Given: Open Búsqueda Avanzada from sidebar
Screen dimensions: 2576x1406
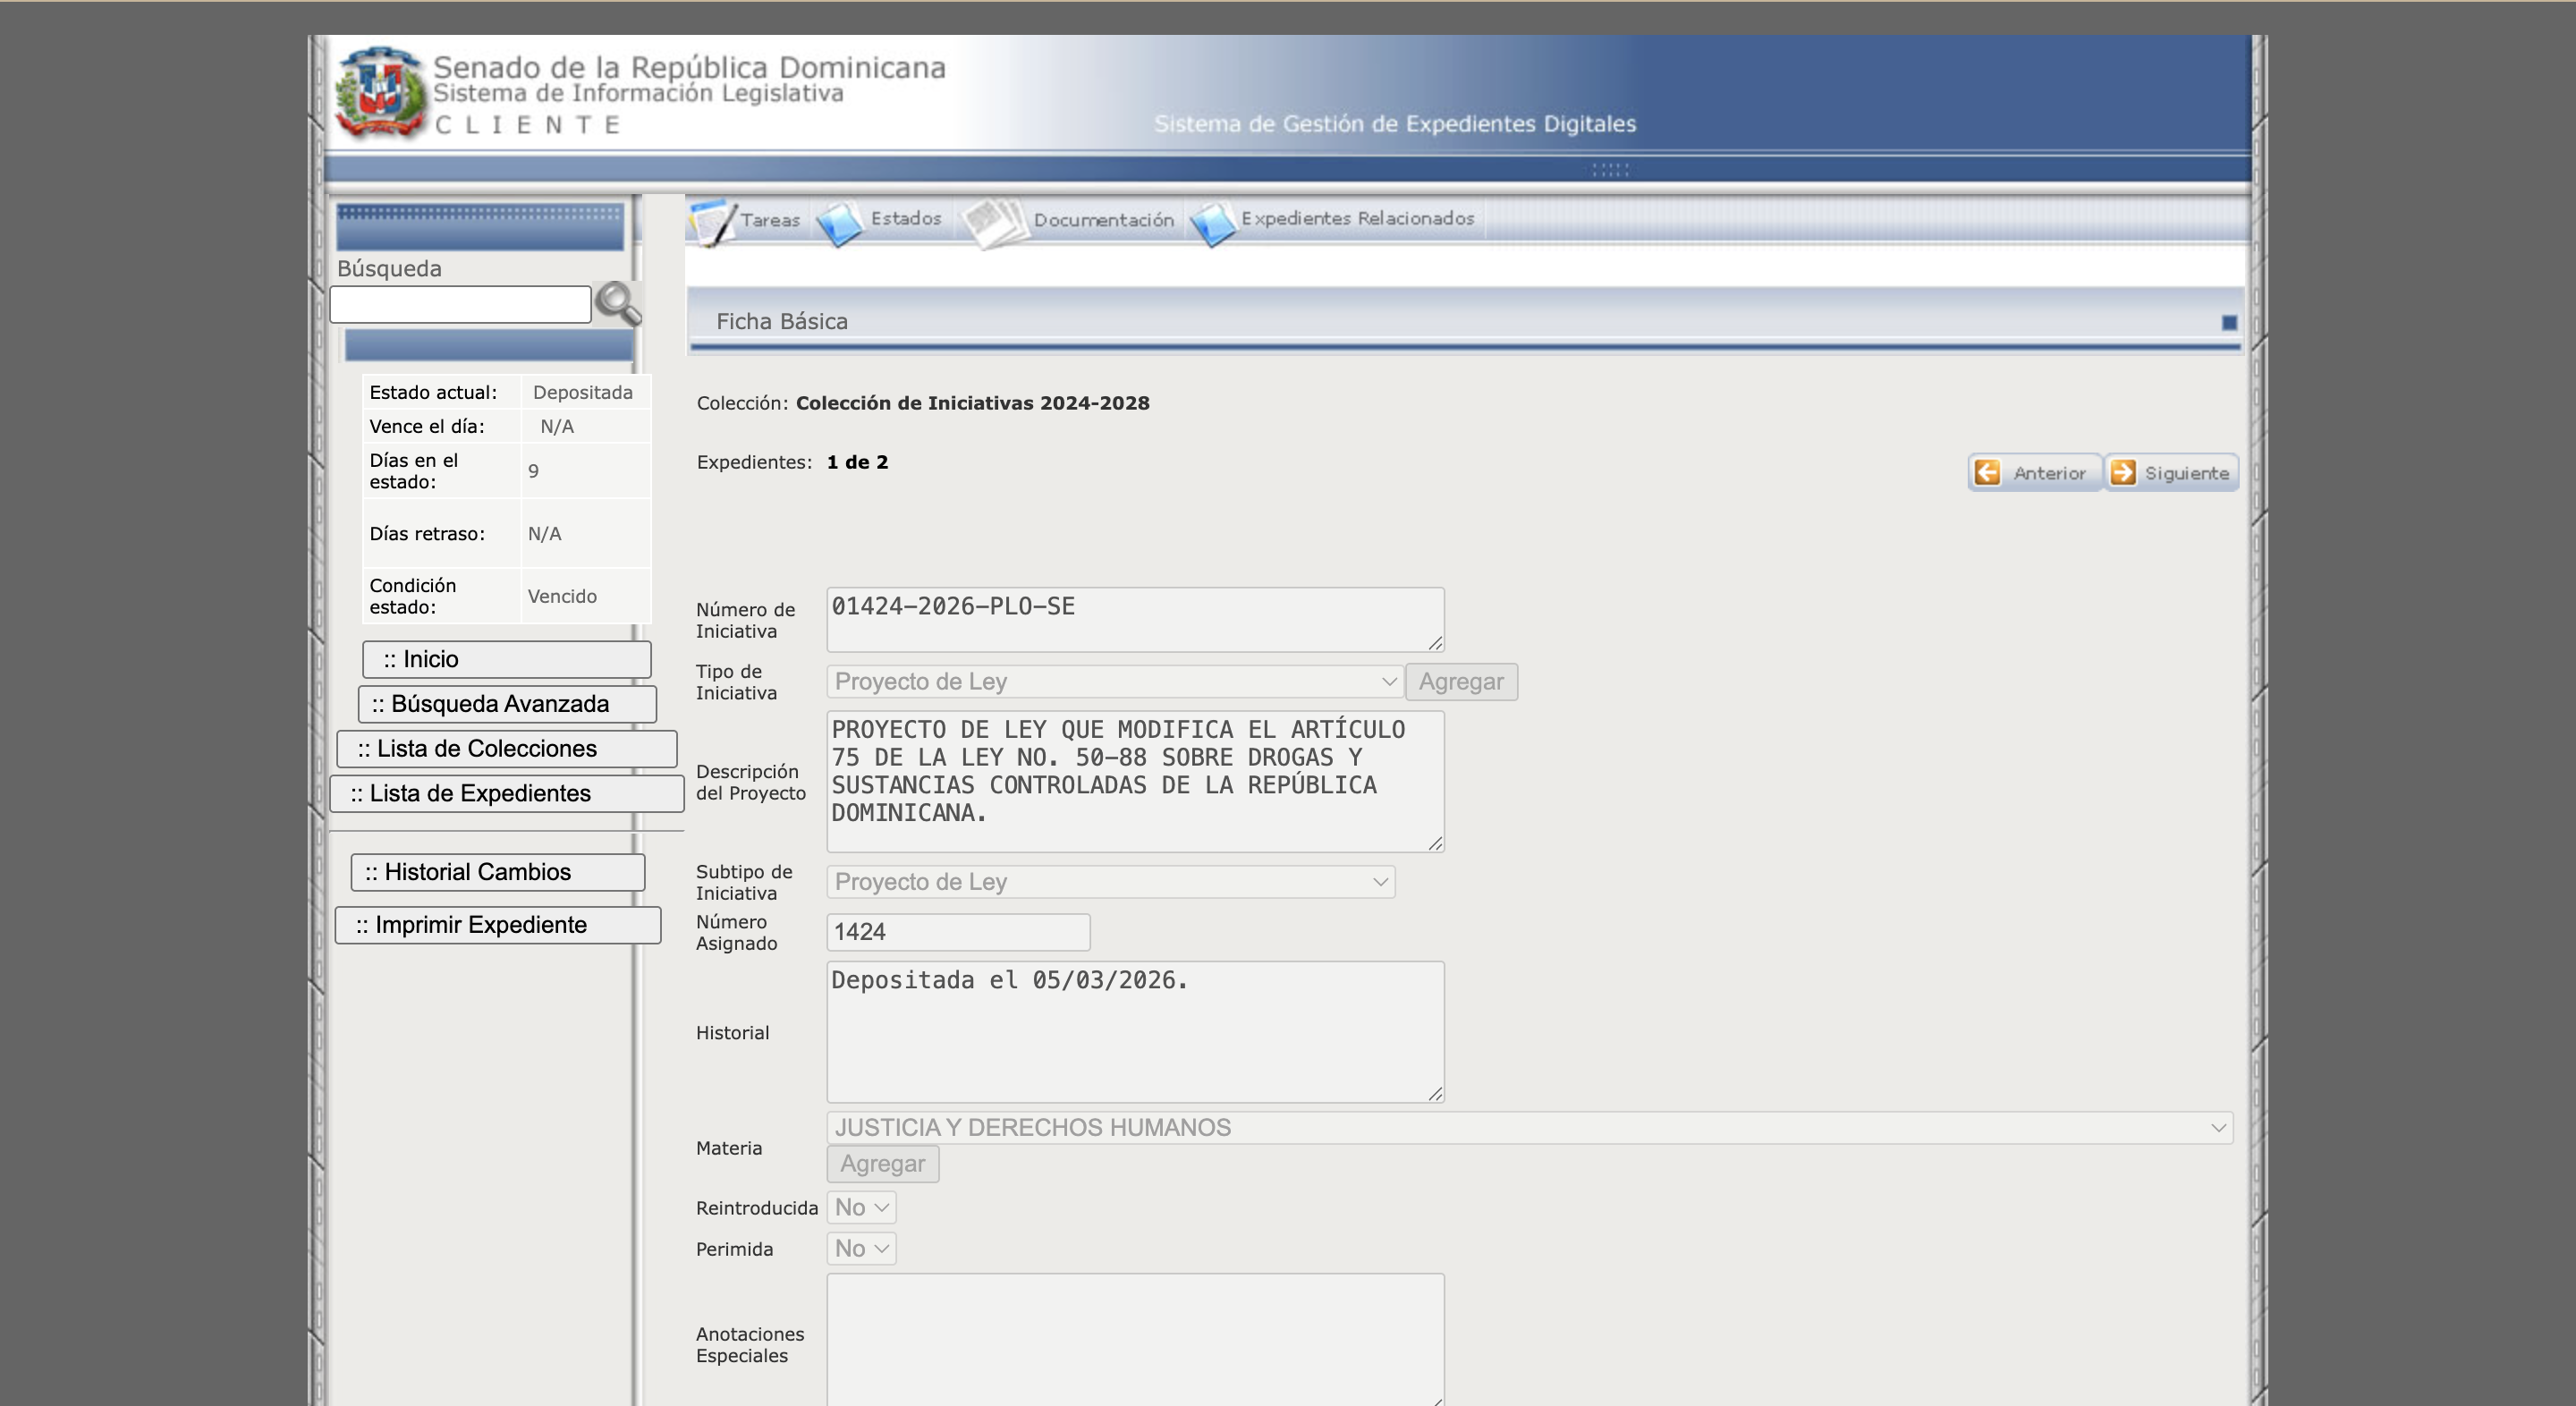Looking at the screenshot, I should click(506, 704).
